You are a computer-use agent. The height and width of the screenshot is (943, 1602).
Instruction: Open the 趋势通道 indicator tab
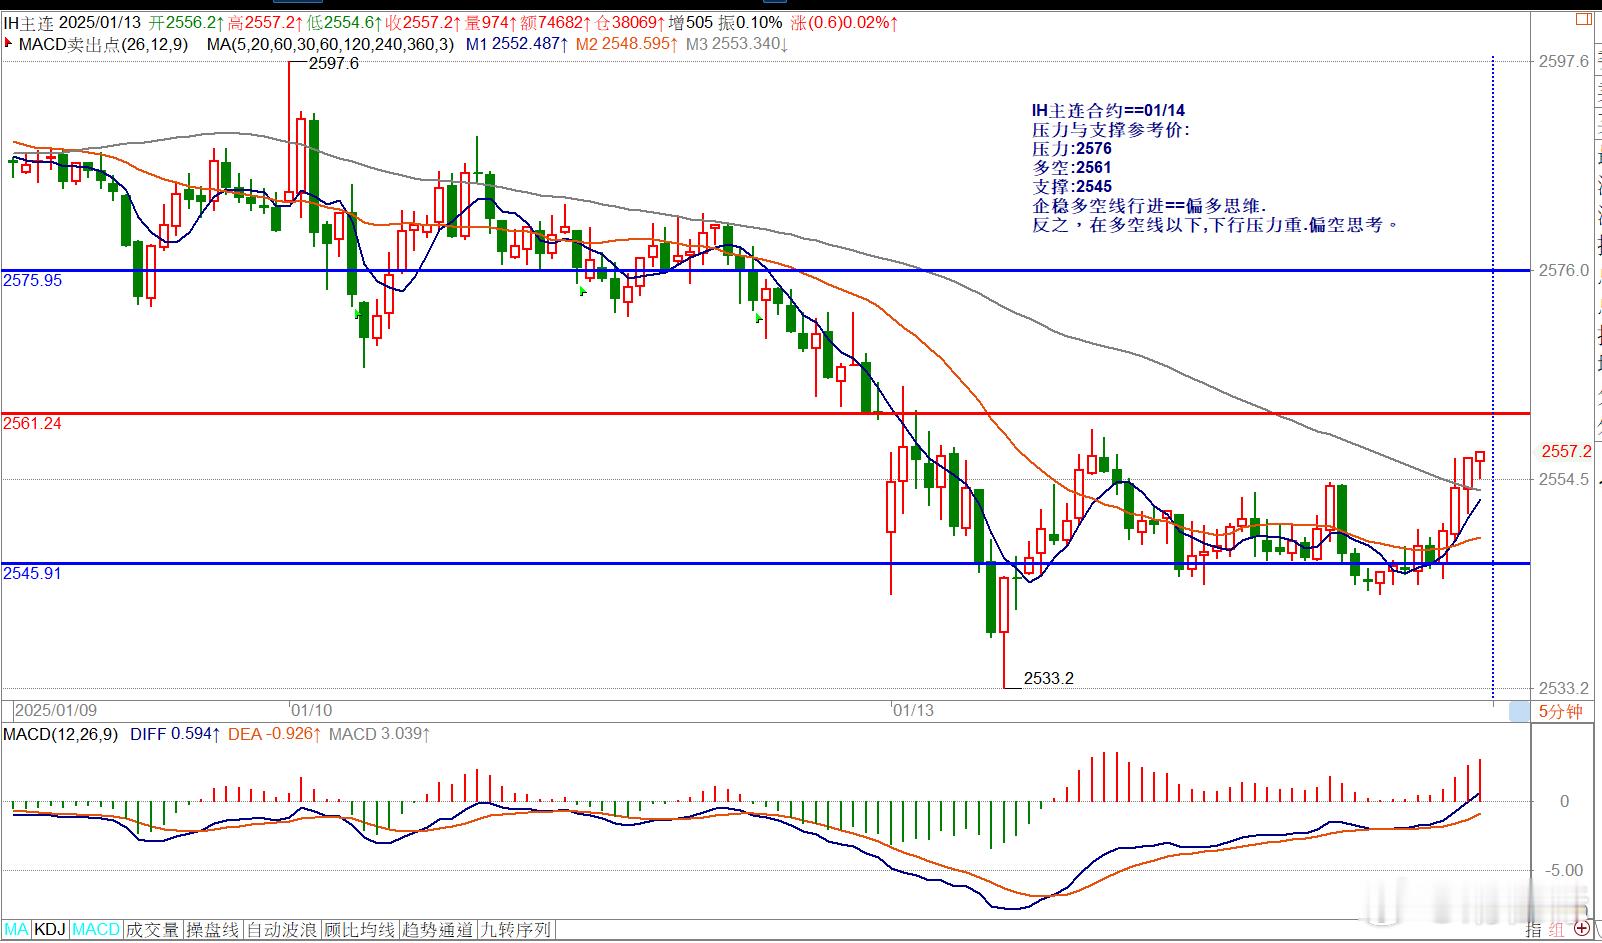(x=437, y=930)
